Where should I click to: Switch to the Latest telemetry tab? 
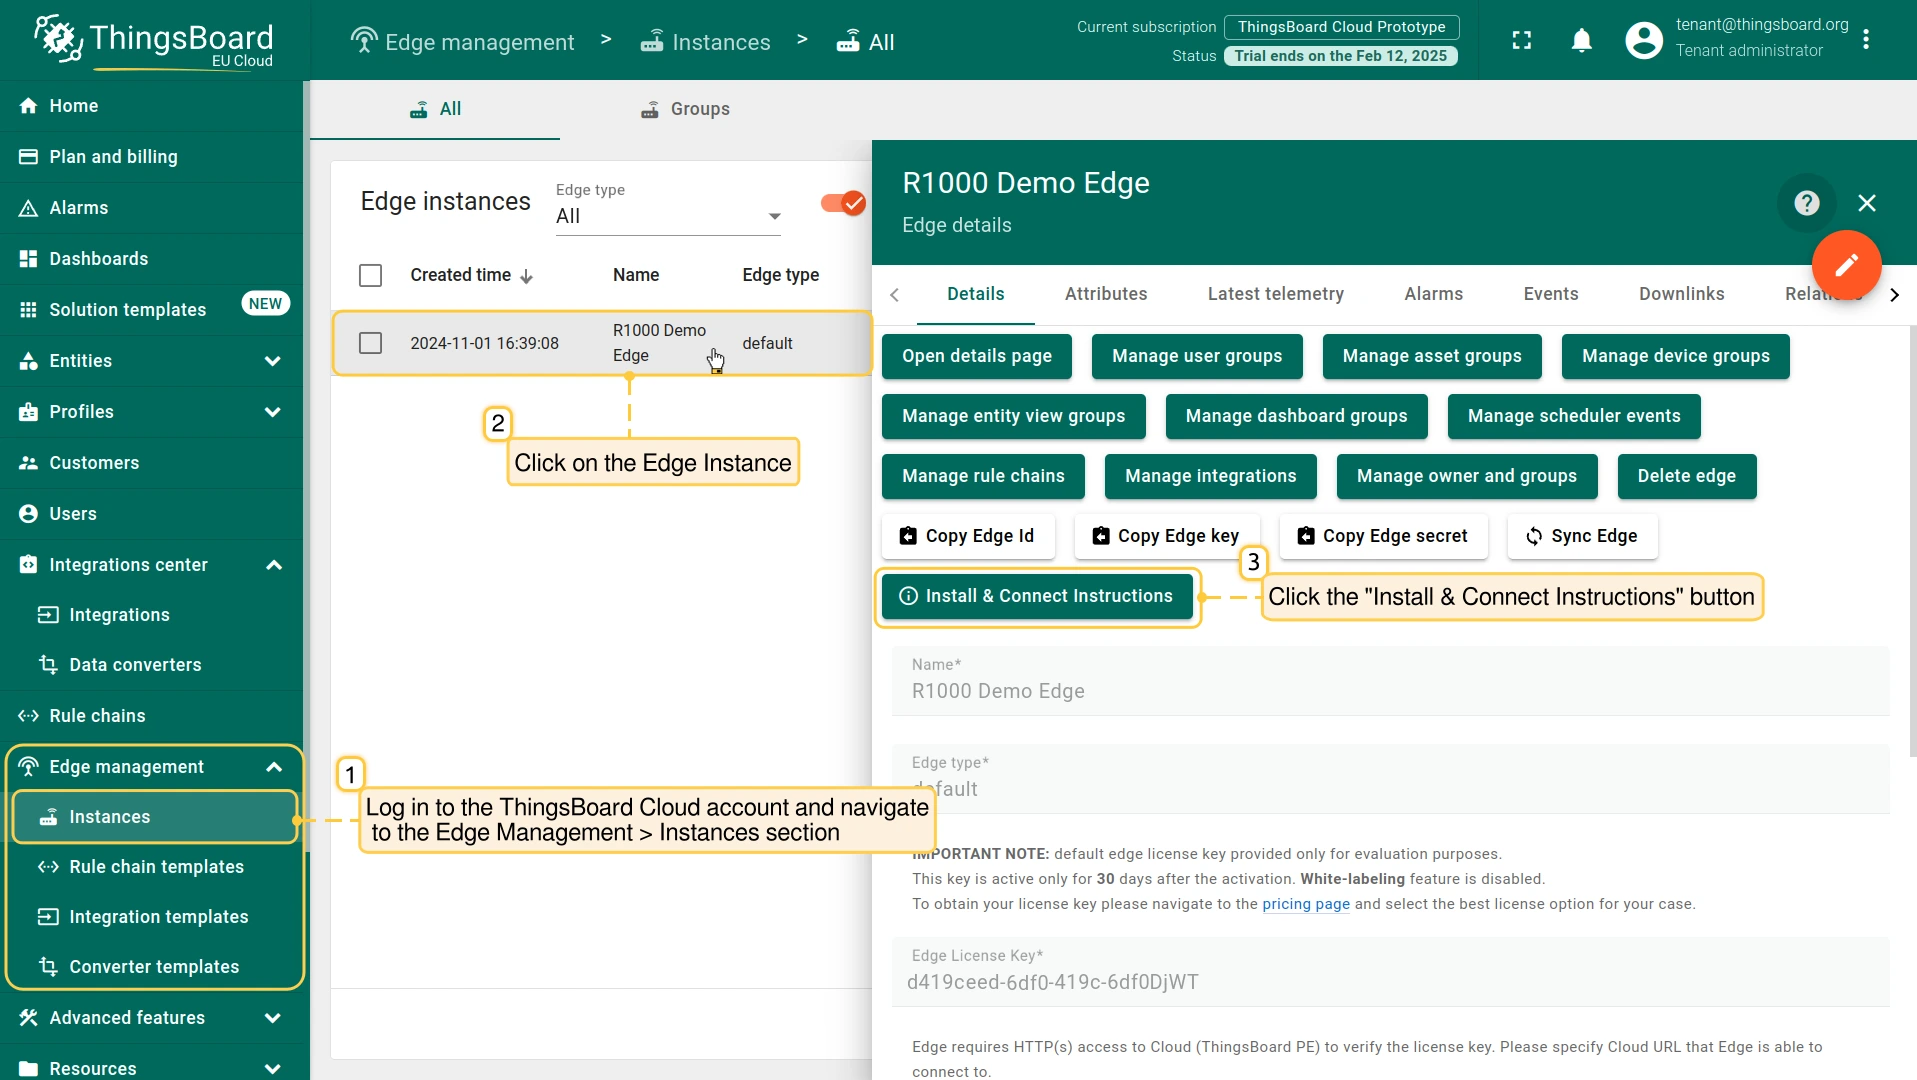pyautogui.click(x=1275, y=294)
